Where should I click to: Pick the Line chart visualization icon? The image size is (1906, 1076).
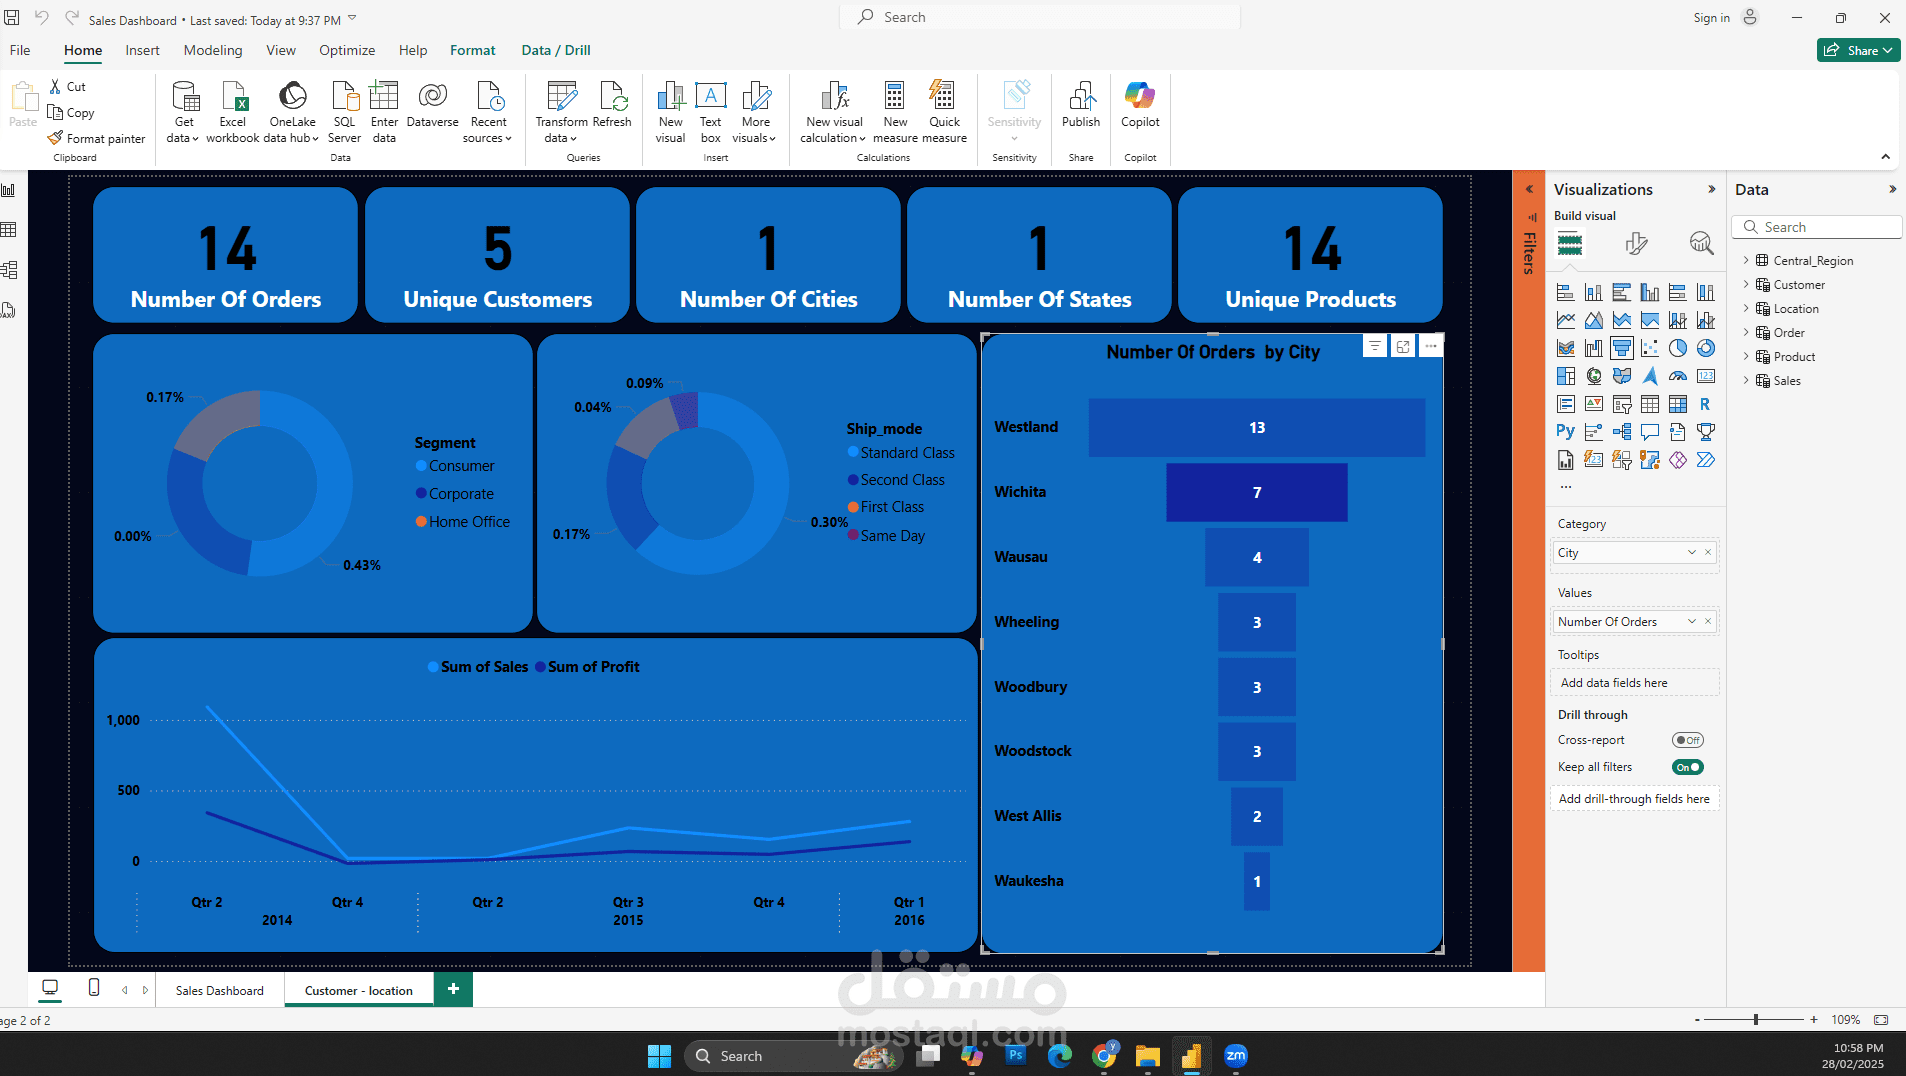(x=1566, y=320)
